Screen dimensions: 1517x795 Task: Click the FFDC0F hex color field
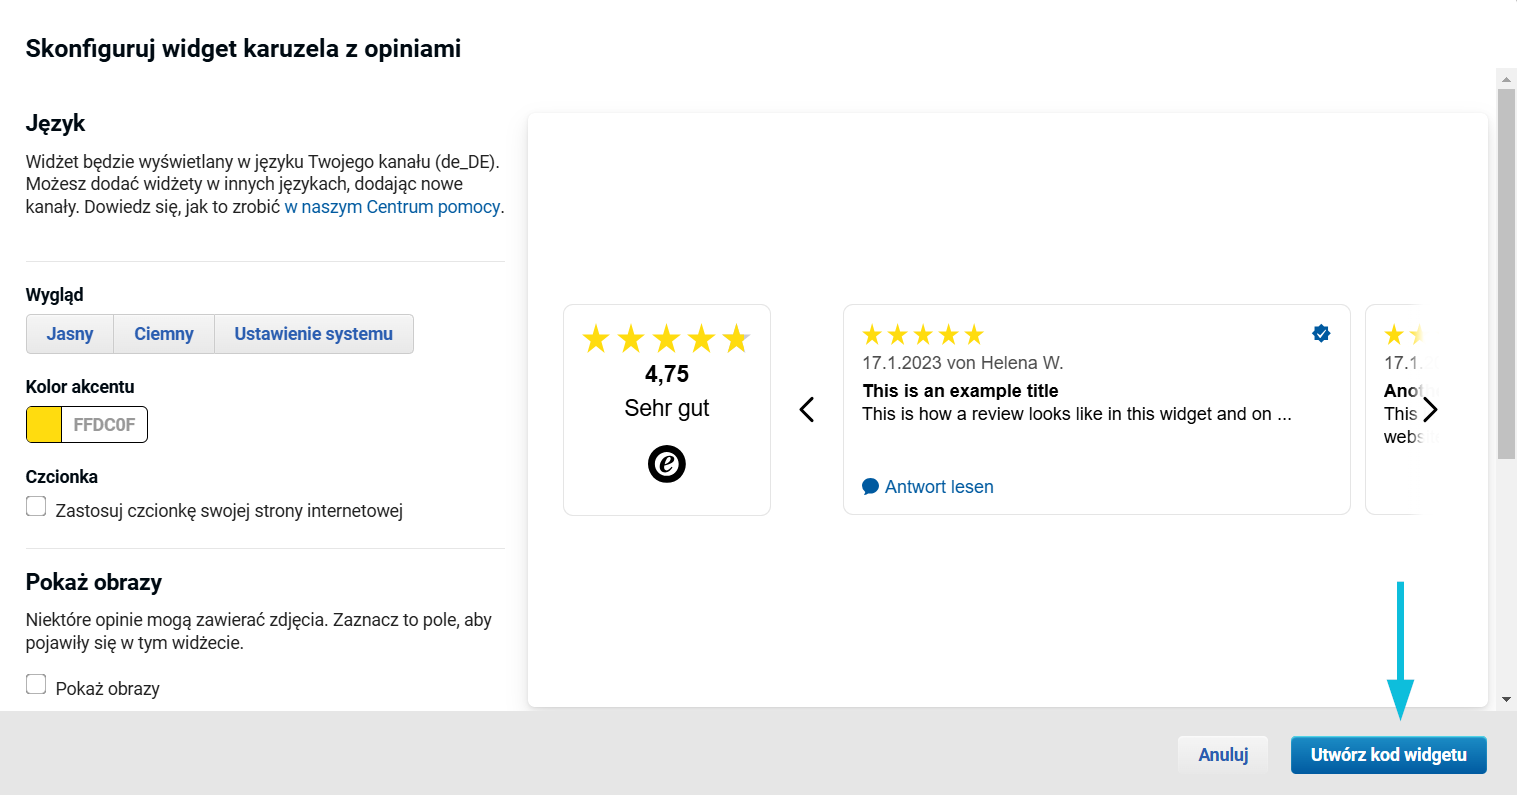[x=104, y=425]
